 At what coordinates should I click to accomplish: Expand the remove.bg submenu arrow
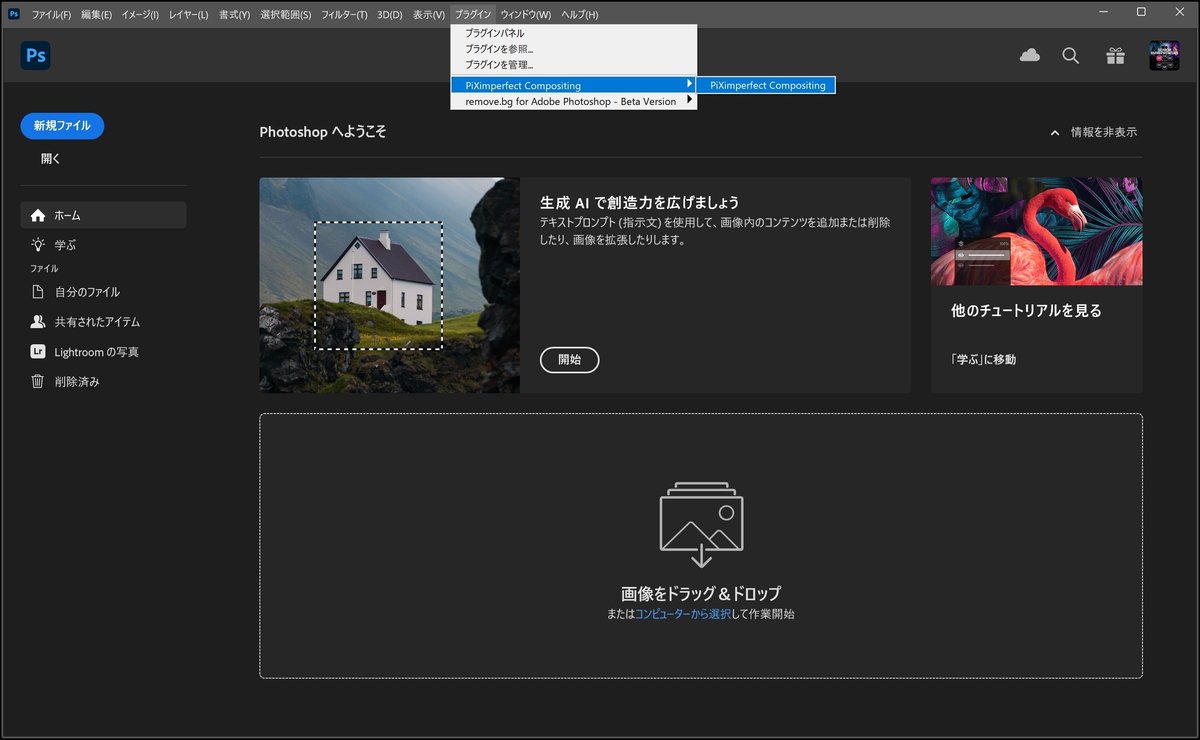[689, 101]
